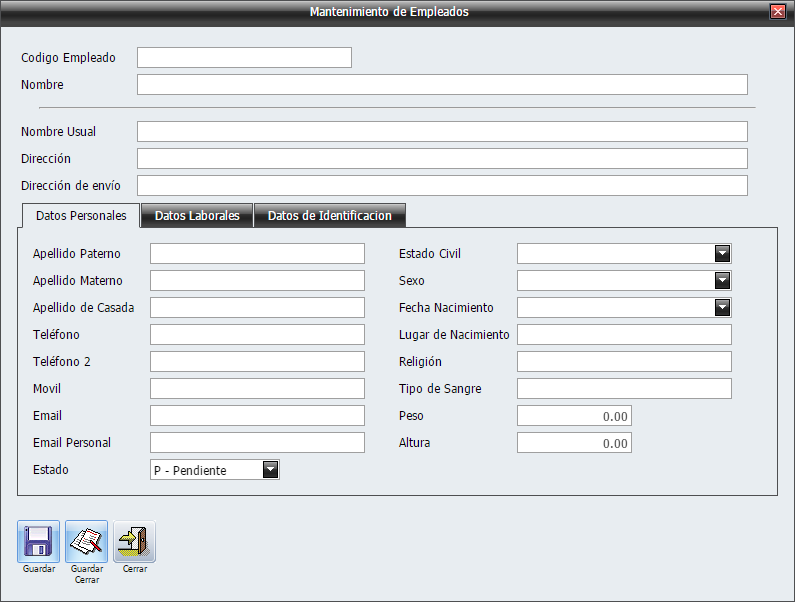The image size is (795, 602).
Task: Open the Datos de Identificacion tab
Action: 329,216
